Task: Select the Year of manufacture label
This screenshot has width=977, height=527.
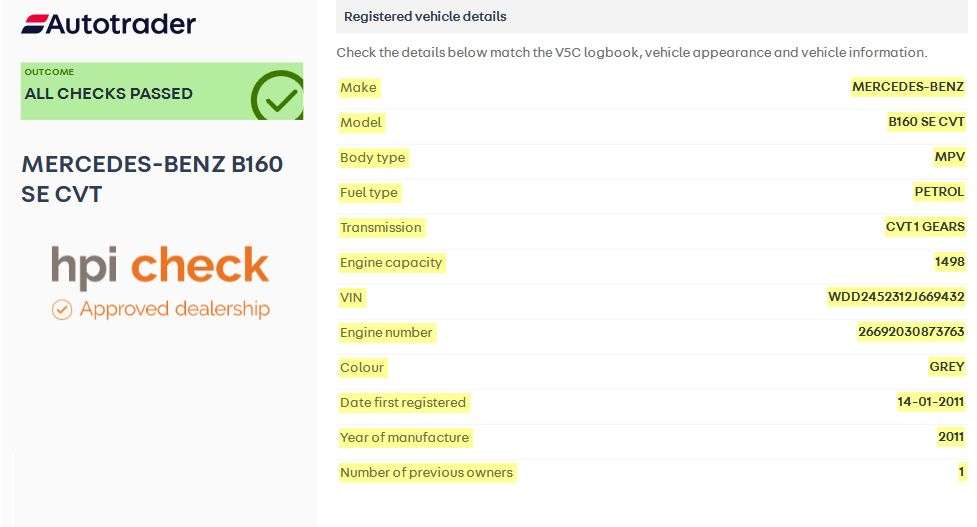Action: pyautogui.click(x=404, y=437)
